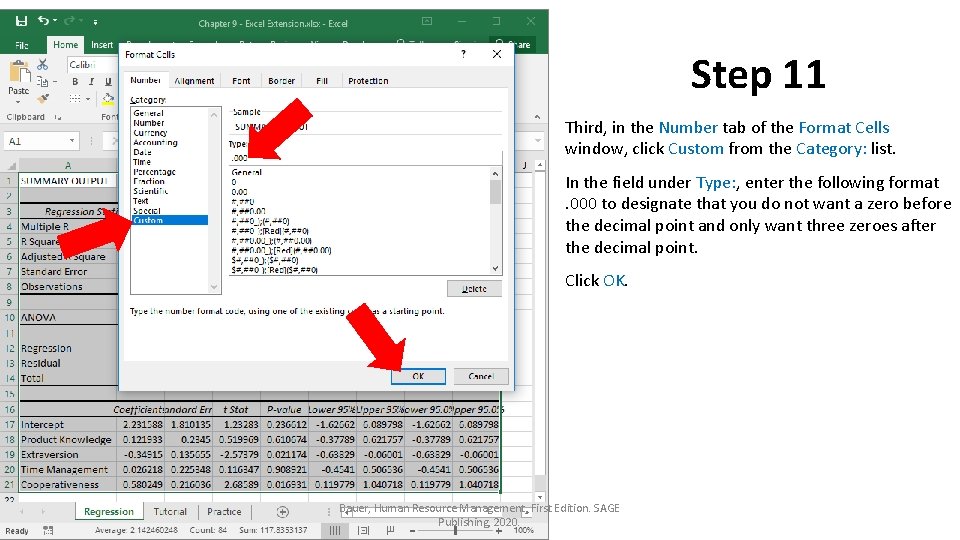Switch to the Font tab in Format Cells
This screenshot has width=960, height=540.
click(241, 81)
